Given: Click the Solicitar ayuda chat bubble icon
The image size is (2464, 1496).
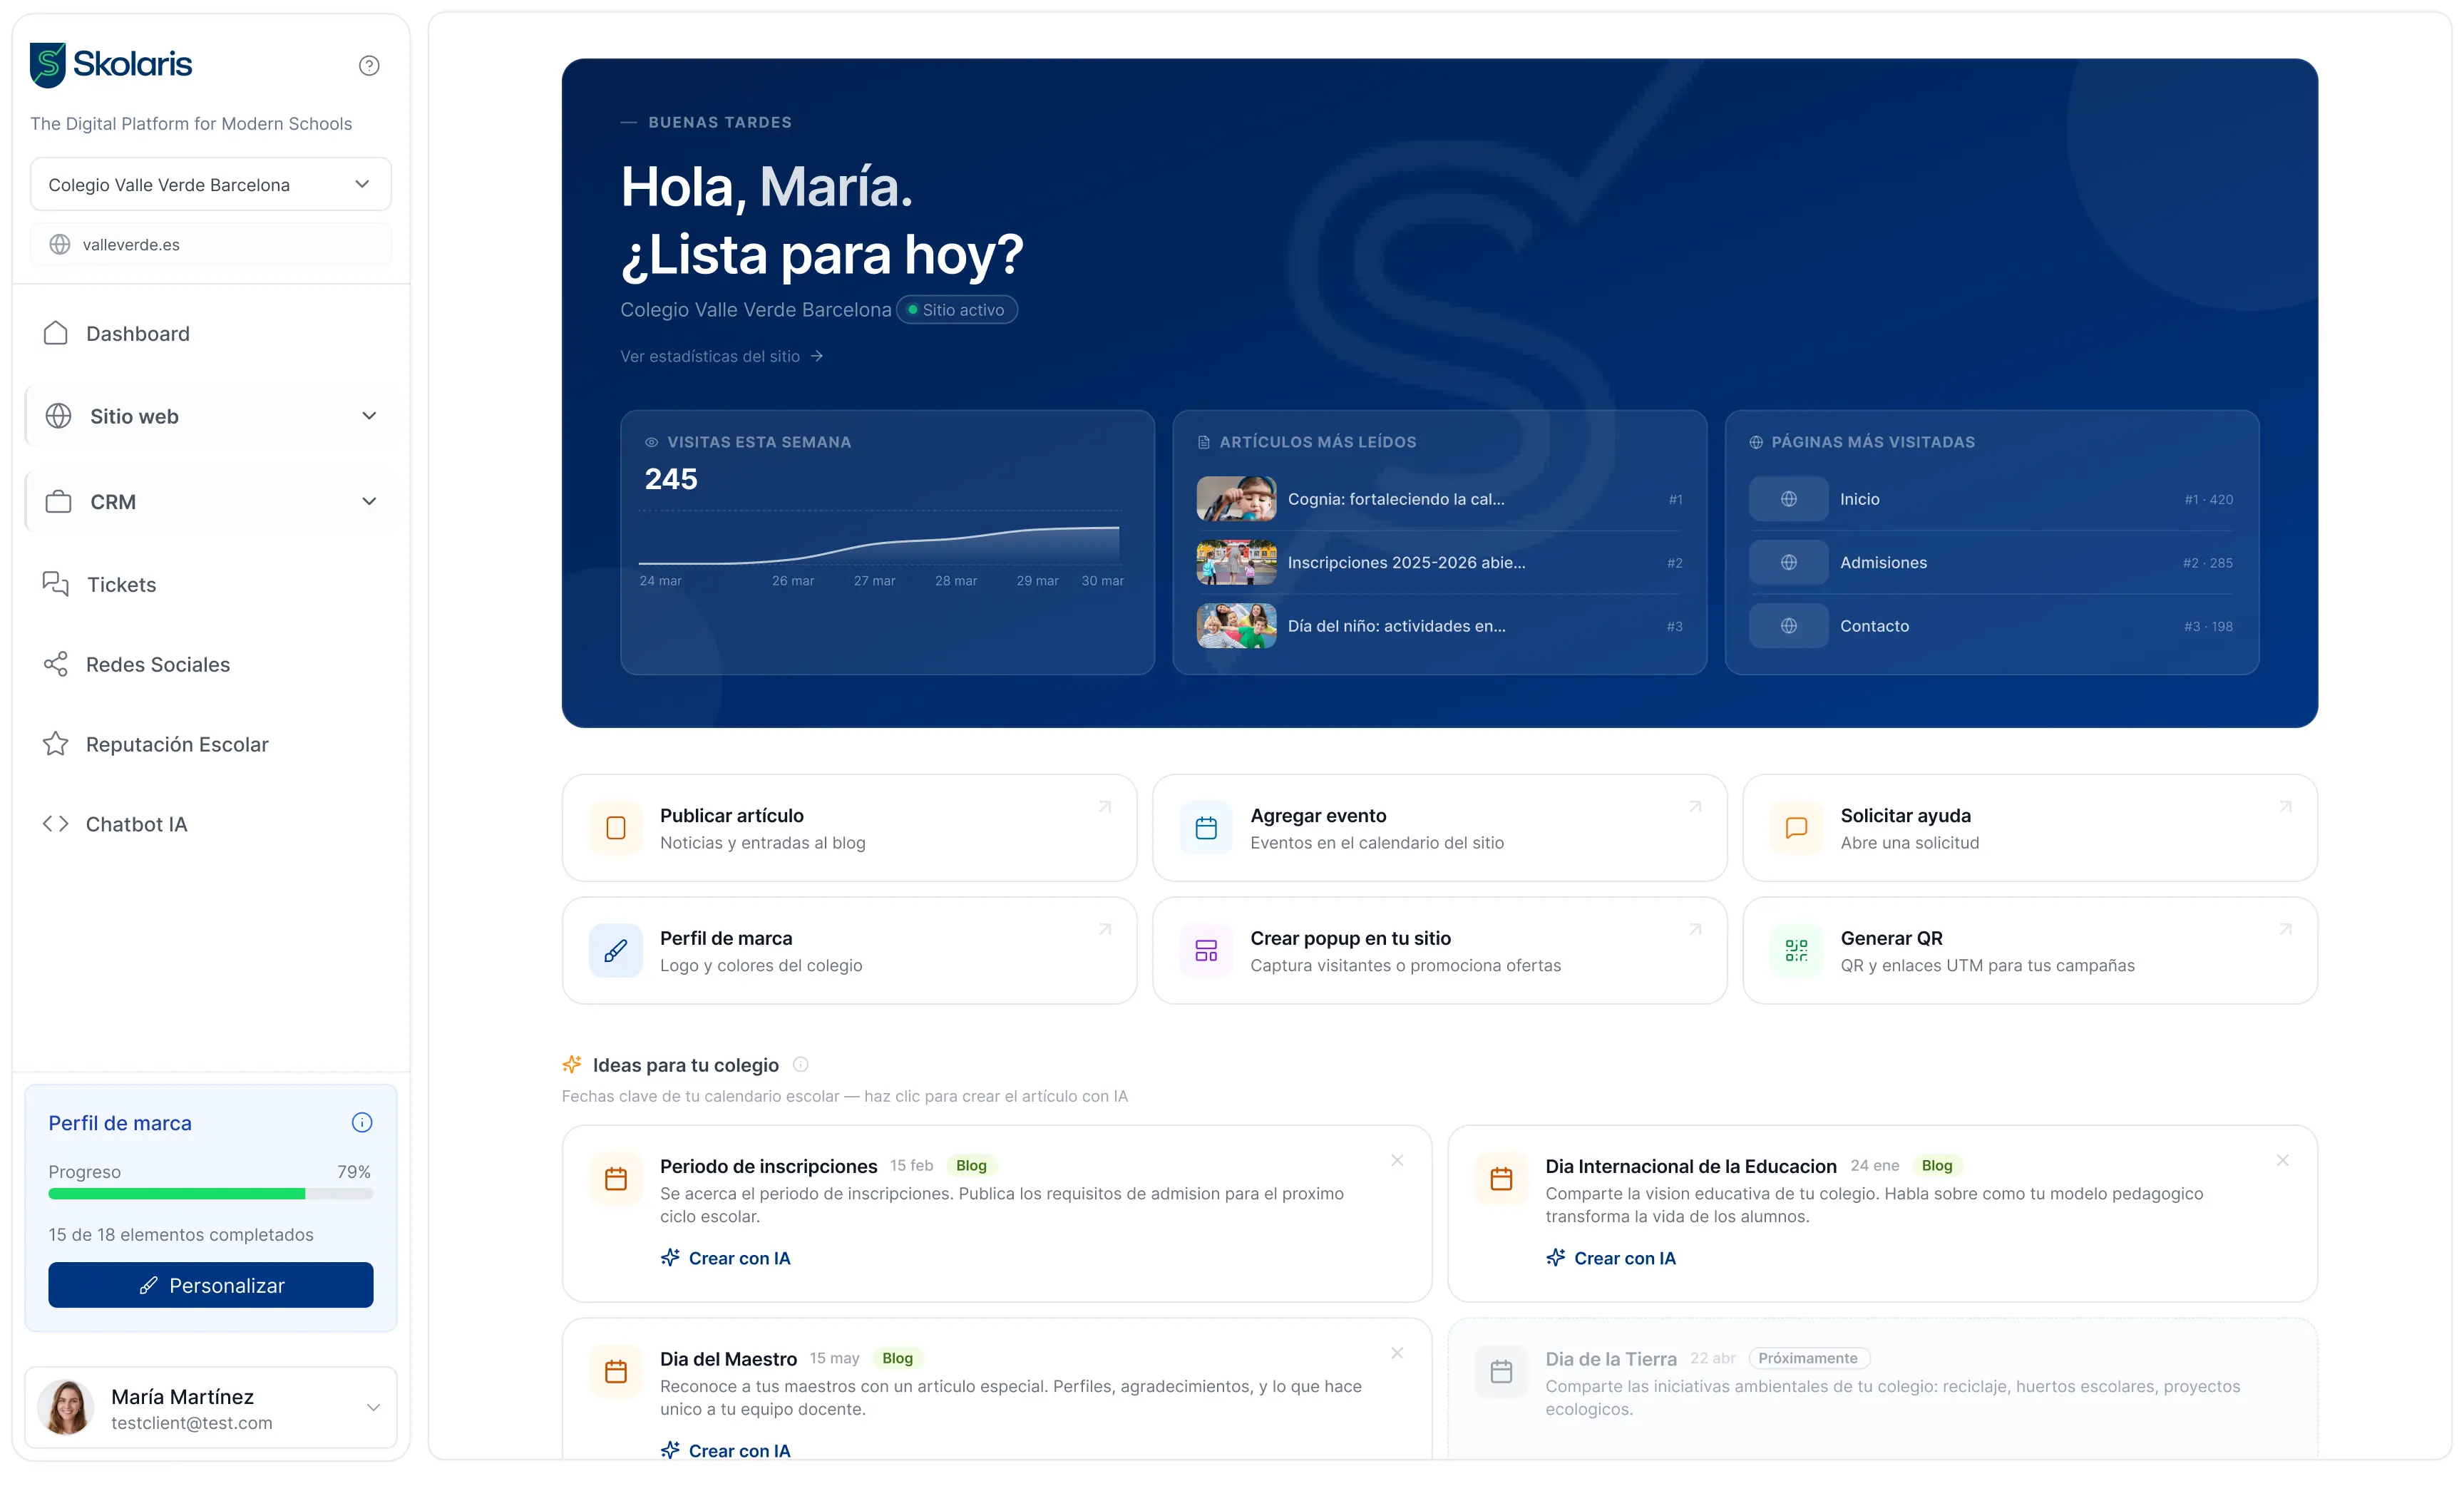Looking at the screenshot, I should click(1796, 828).
